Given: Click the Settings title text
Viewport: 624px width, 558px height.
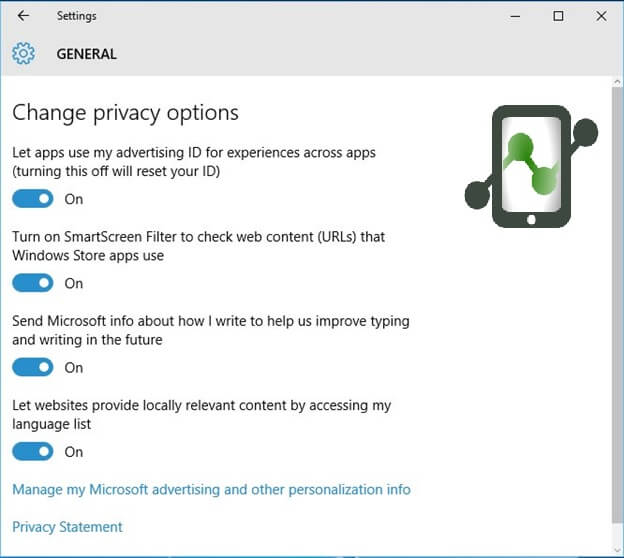Looking at the screenshot, I should coord(76,16).
